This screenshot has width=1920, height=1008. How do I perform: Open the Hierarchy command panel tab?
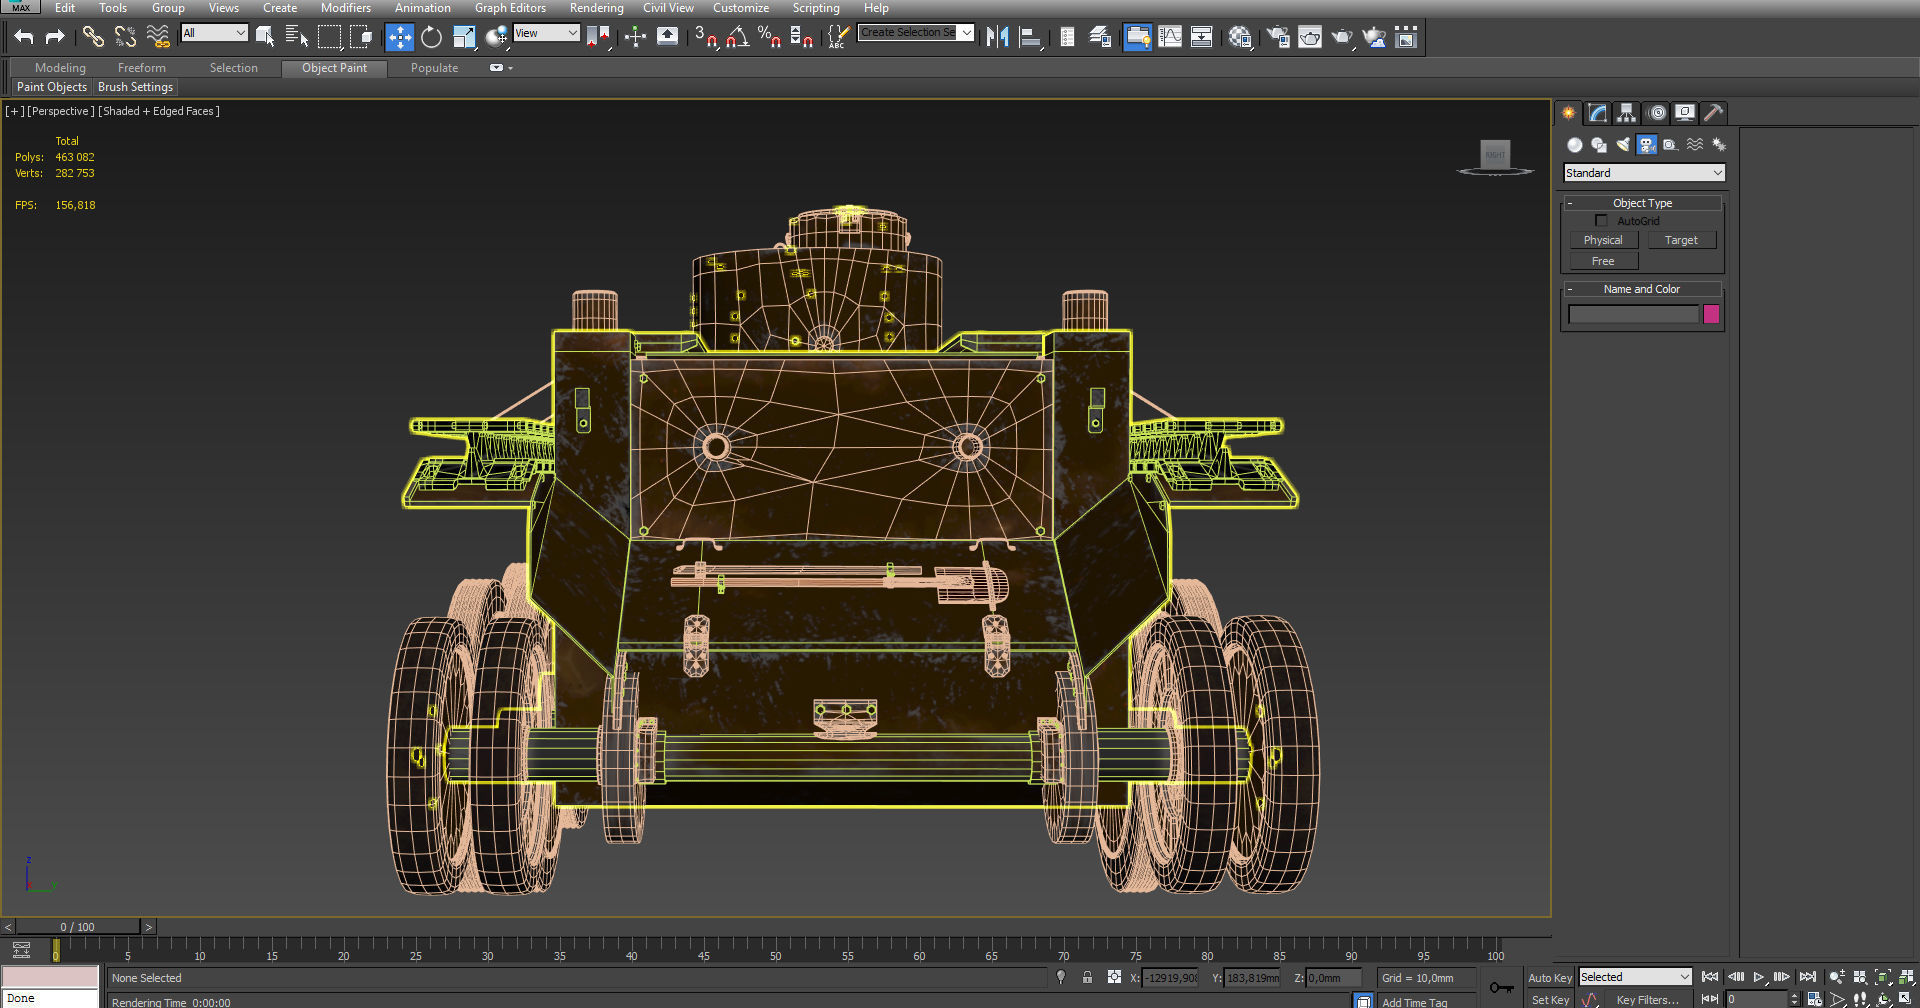pyautogui.click(x=1627, y=113)
